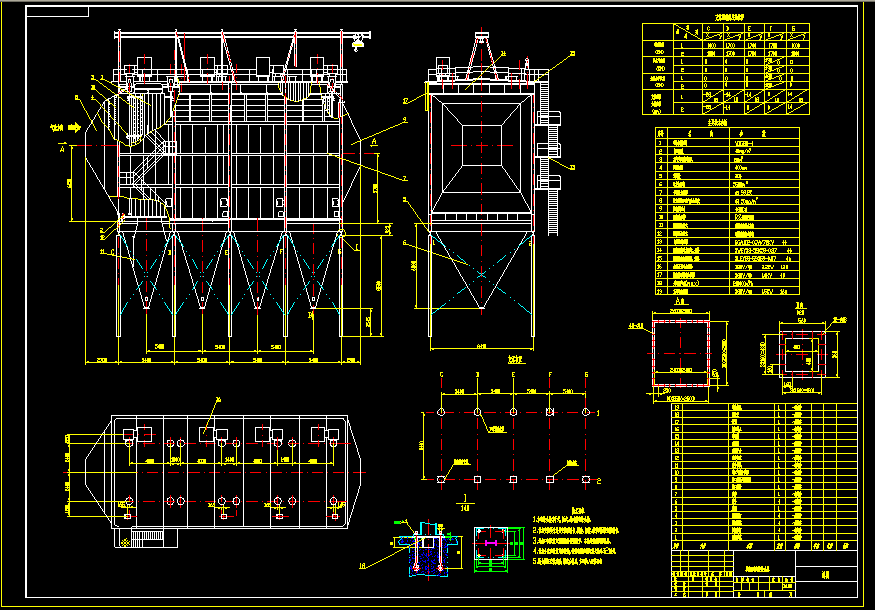Select staircase inside the front elevation
875x610 pixels.
(x=146, y=167)
